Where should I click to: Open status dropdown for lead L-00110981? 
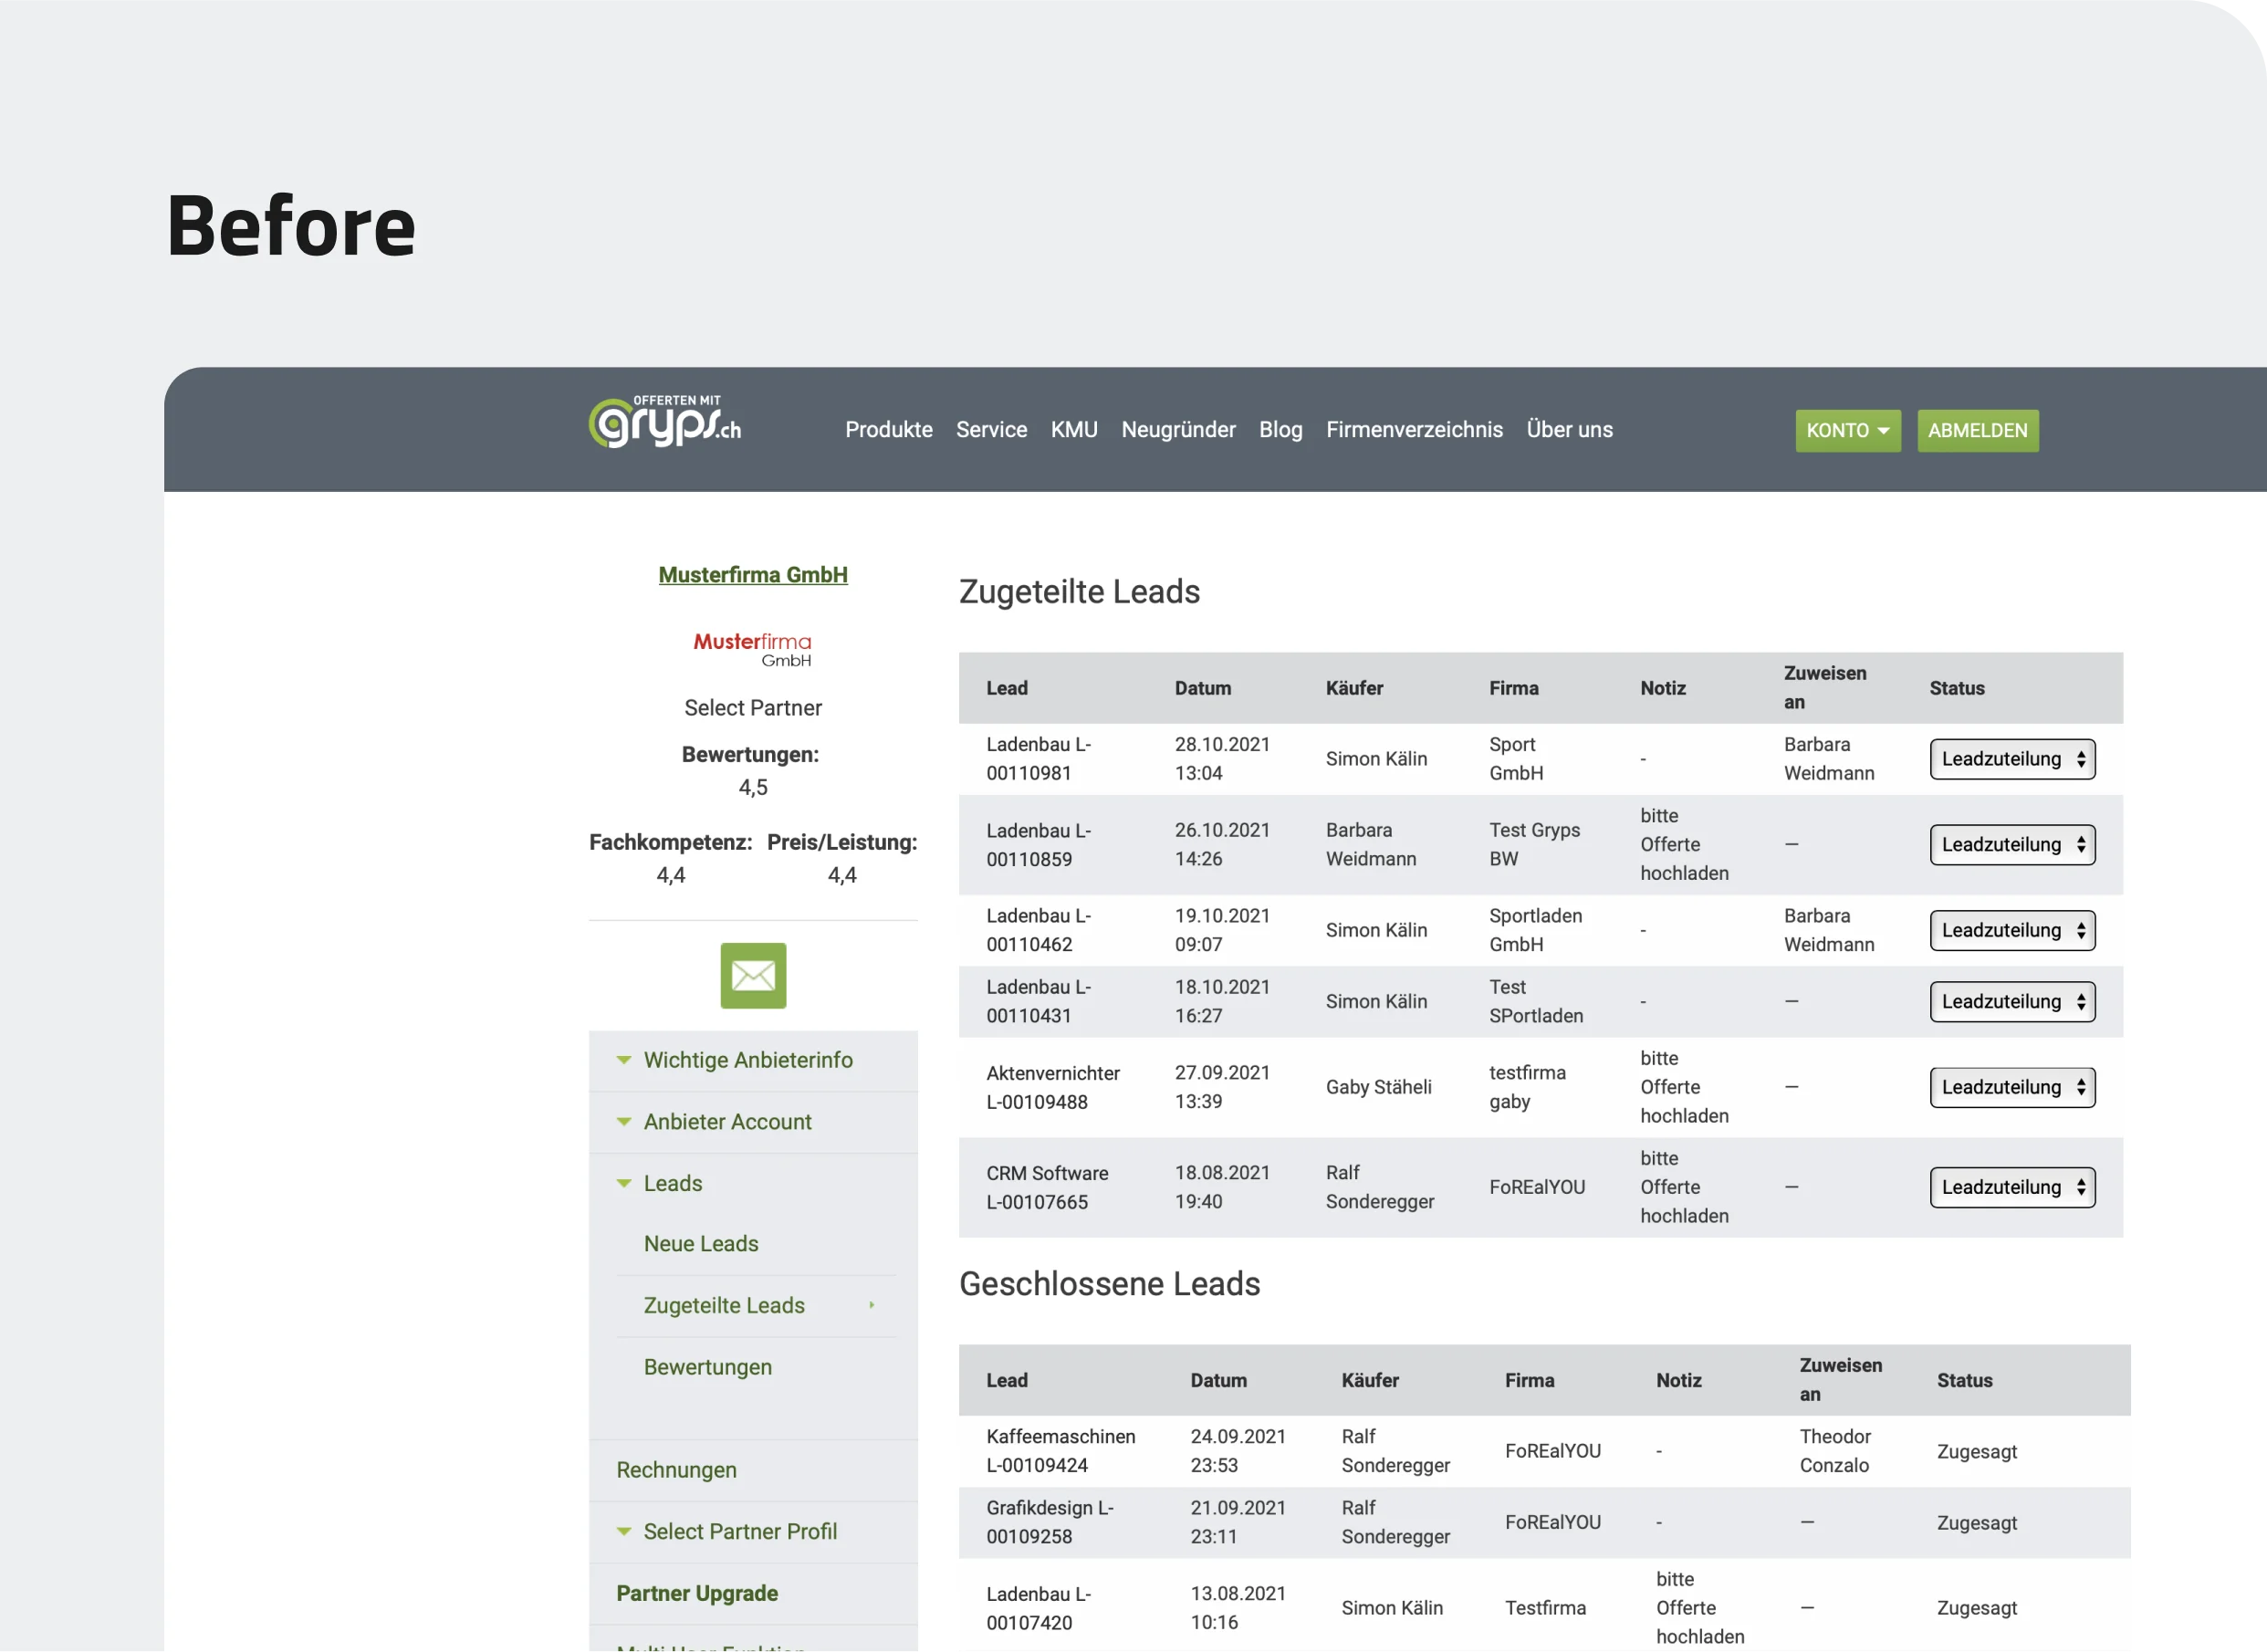2011,759
